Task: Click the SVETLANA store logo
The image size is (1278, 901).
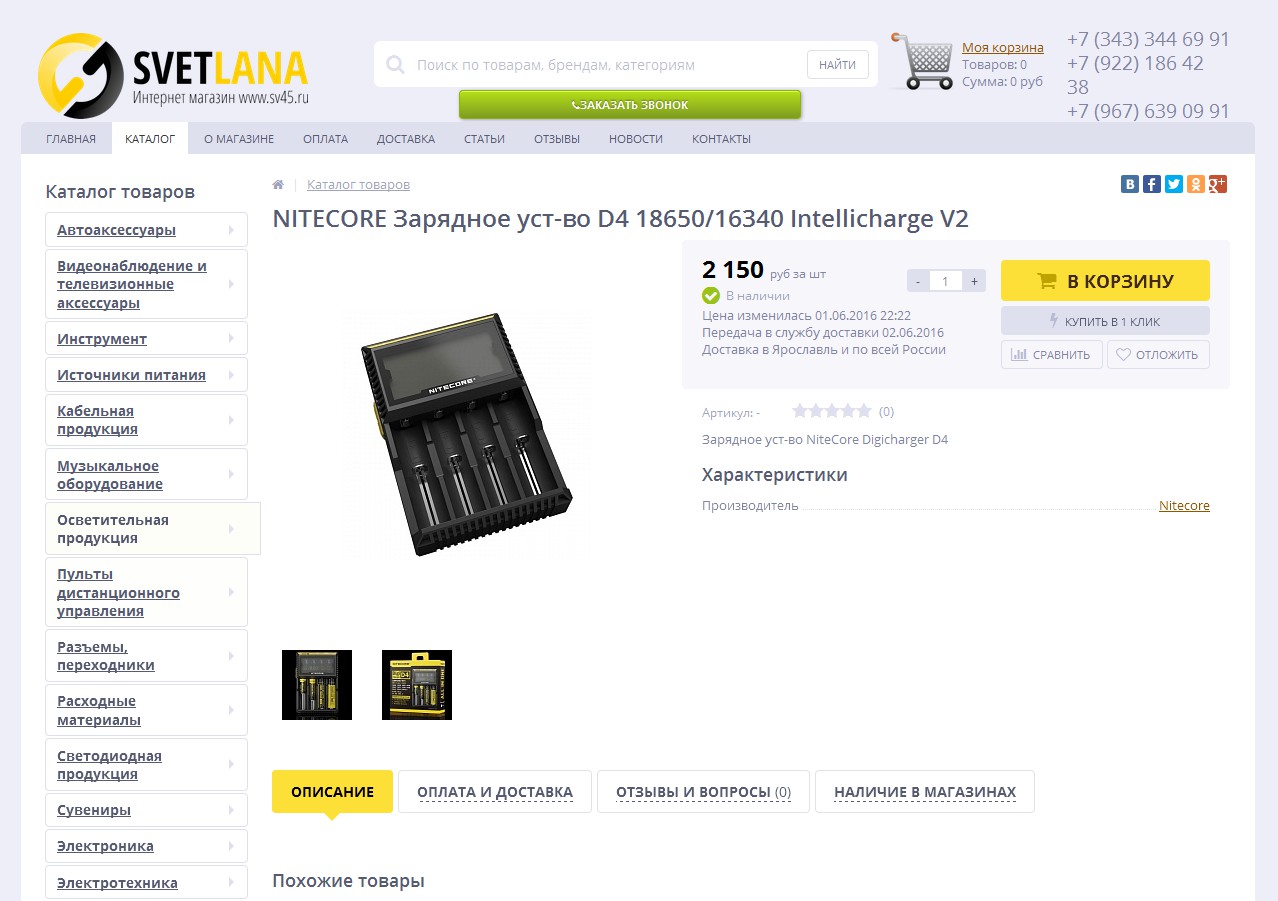Action: [173, 76]
